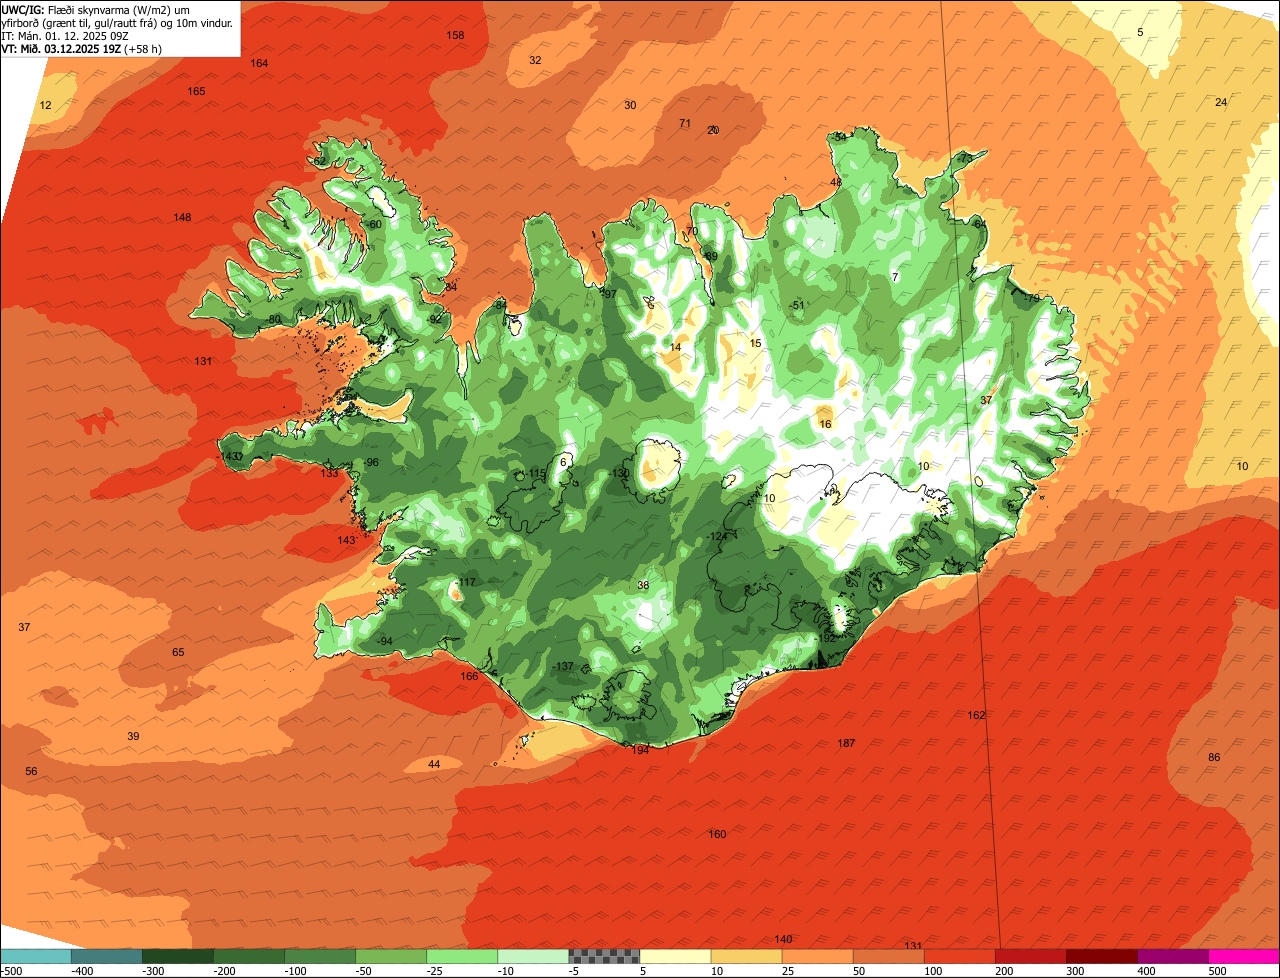This screenshot has width=1280, height=978.
Task: Click the map value 65 in the western ocean
Action: pyautogui.click(x=178, y=652)
